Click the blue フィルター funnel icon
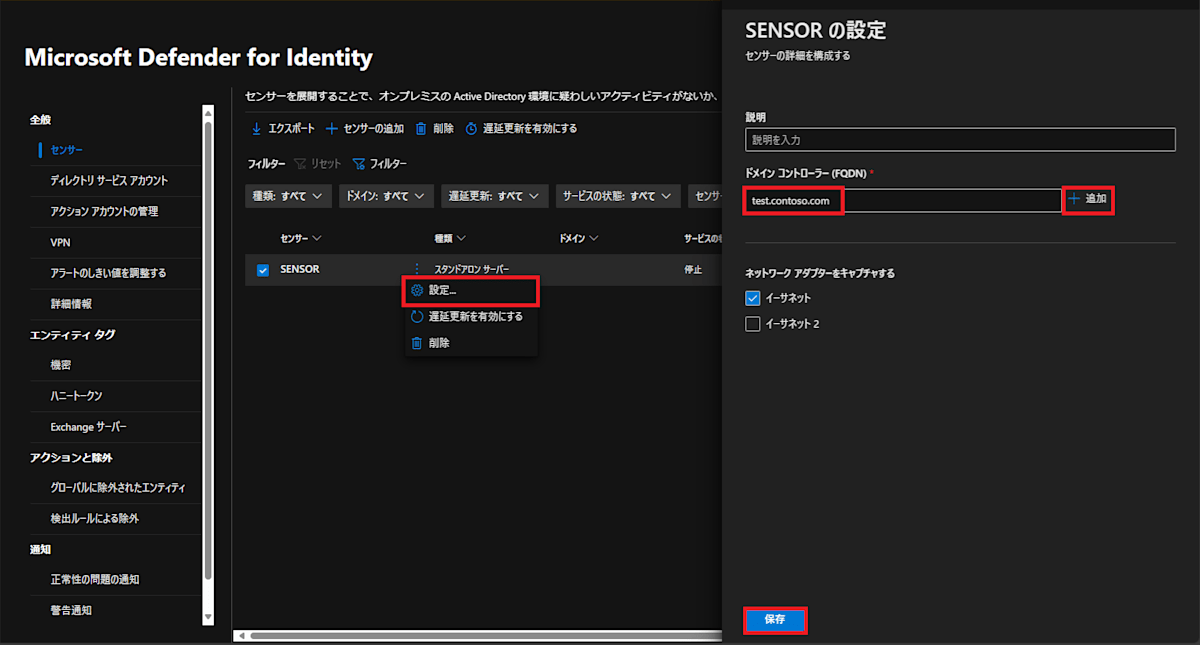The height and width of the screenshot is (645, 1200). [359, 164]
